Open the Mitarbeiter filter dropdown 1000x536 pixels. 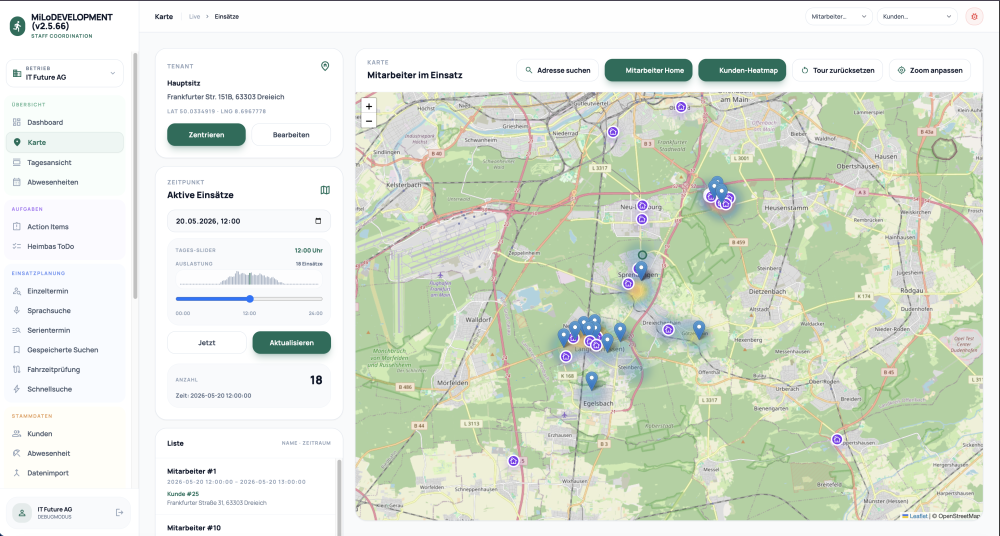point(839,17)
